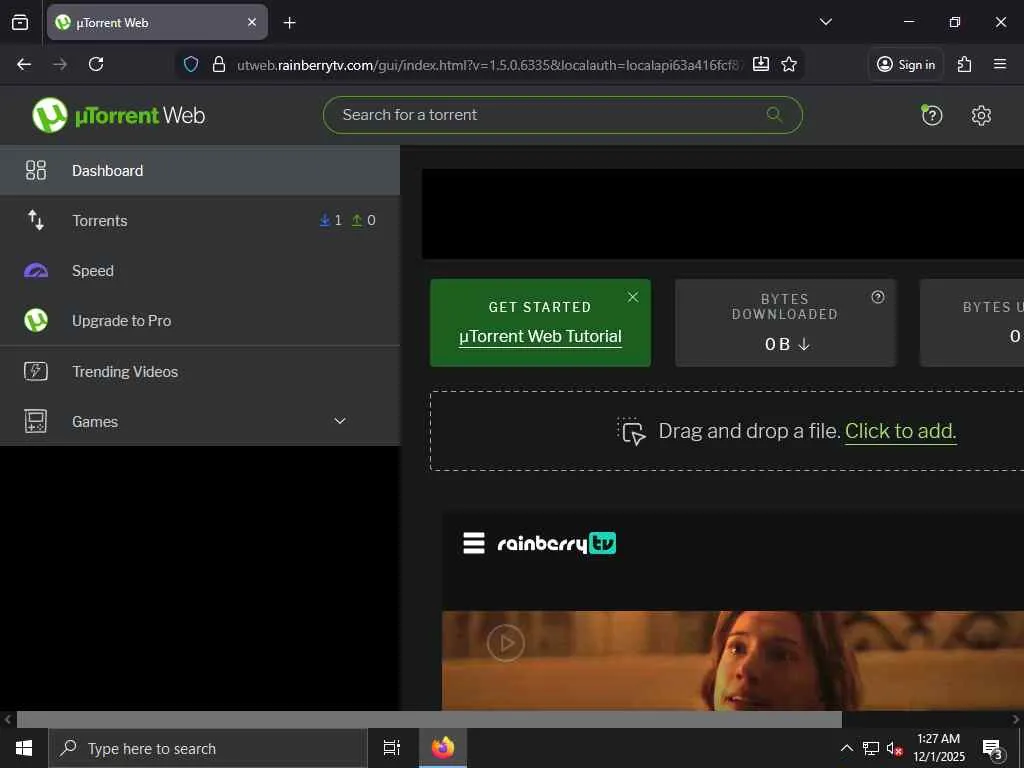This screenshot has height=768, width=1024.
Task: Focus the Search for a torrent field
Action: tap(562, 115)
